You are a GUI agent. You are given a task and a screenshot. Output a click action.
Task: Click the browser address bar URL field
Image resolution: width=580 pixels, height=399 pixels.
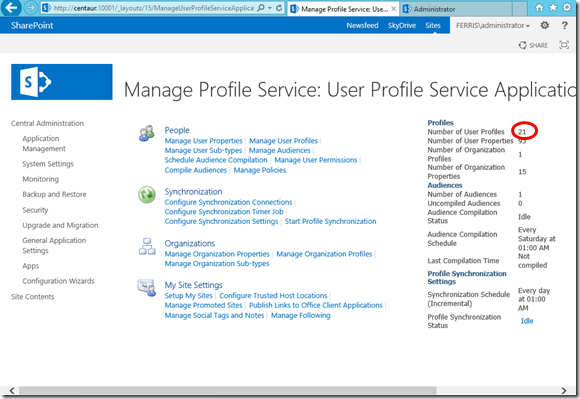(154, 8)
